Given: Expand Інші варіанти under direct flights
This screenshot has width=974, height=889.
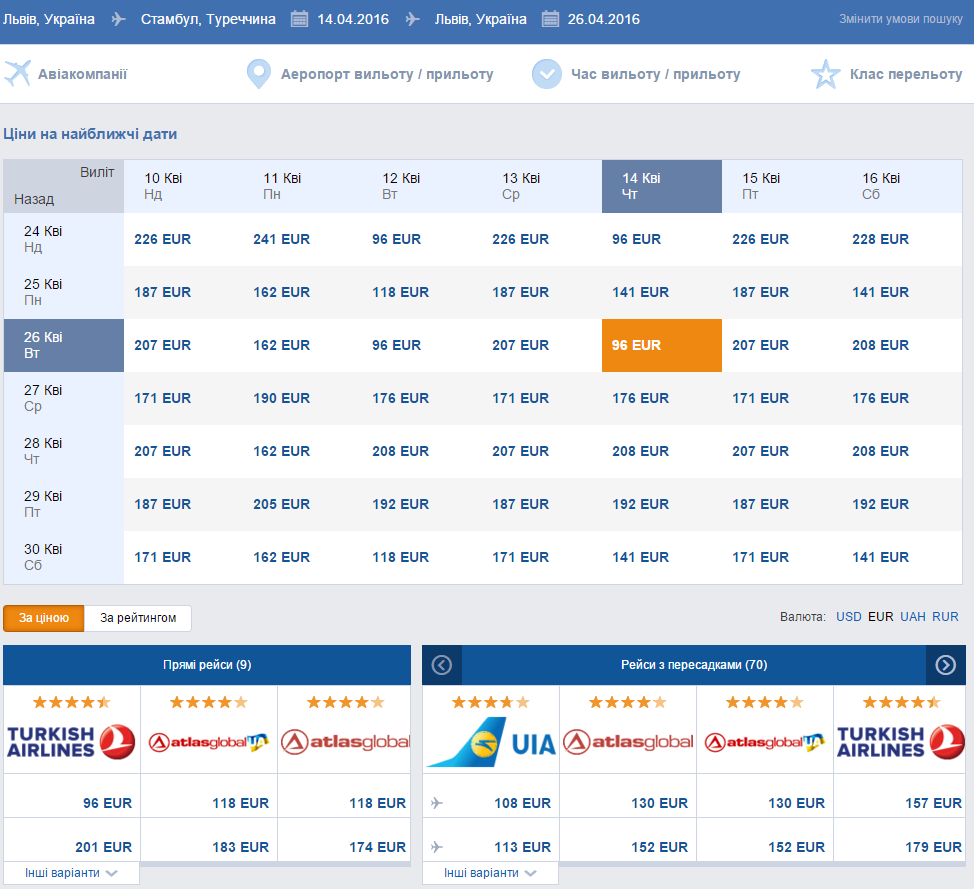Looking at the screenshot, I should 71,873.
